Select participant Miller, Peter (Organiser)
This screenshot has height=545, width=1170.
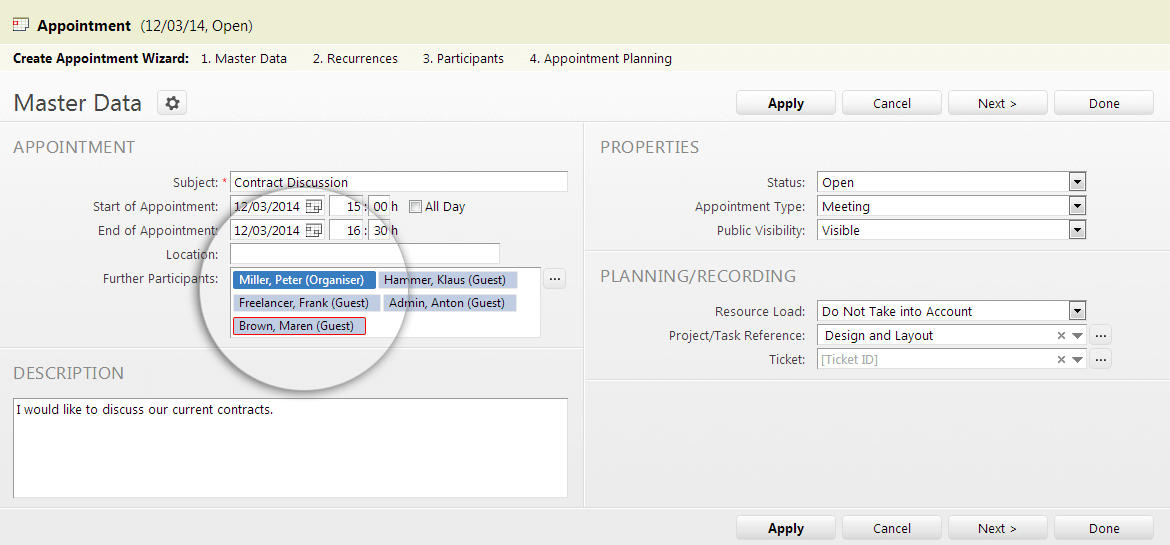[x=304, y=280]
